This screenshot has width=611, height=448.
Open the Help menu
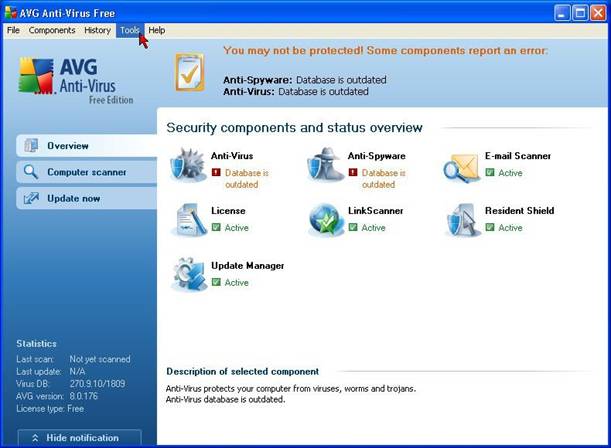(x=157, y=30)
